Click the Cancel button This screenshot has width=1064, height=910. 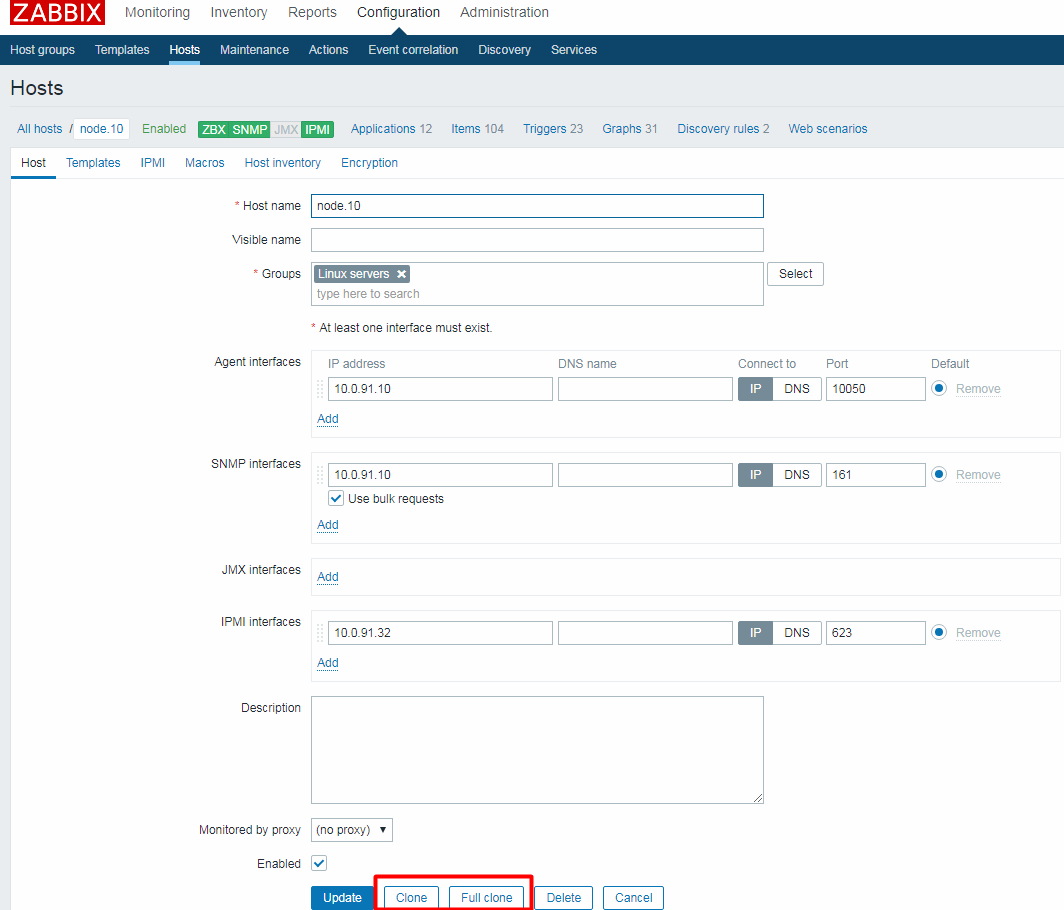point(634,898)
